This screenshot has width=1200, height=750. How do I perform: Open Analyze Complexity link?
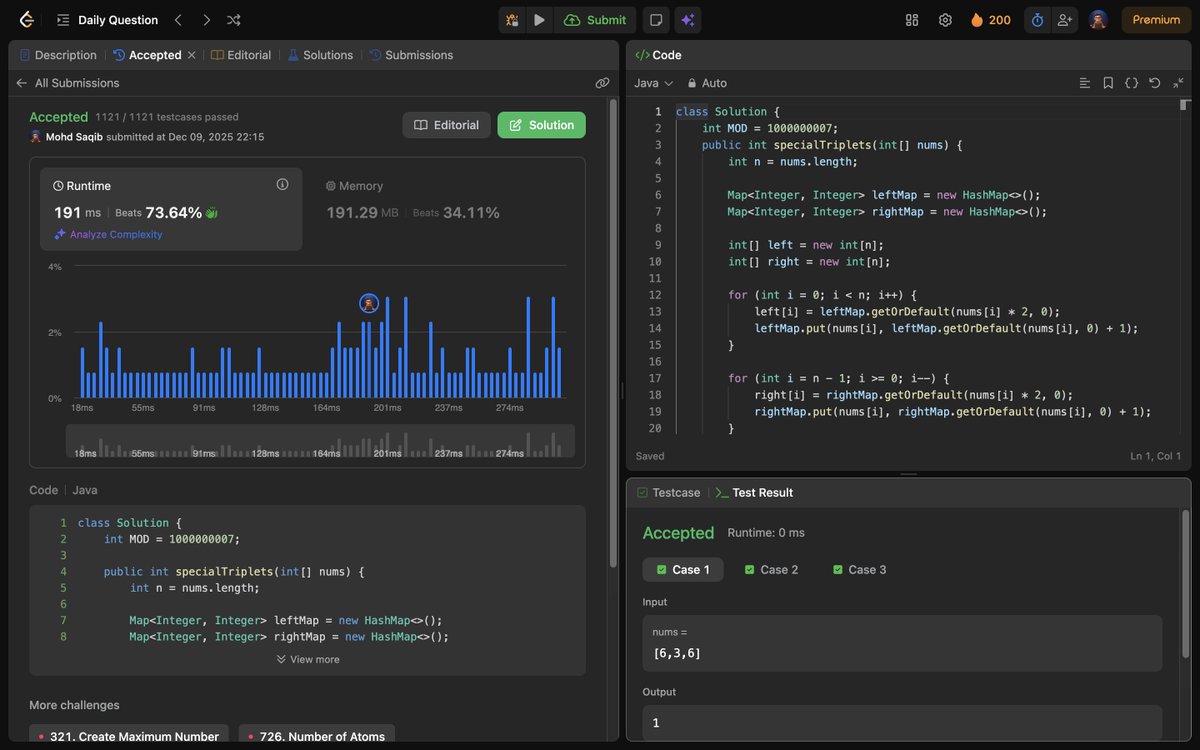108,234
